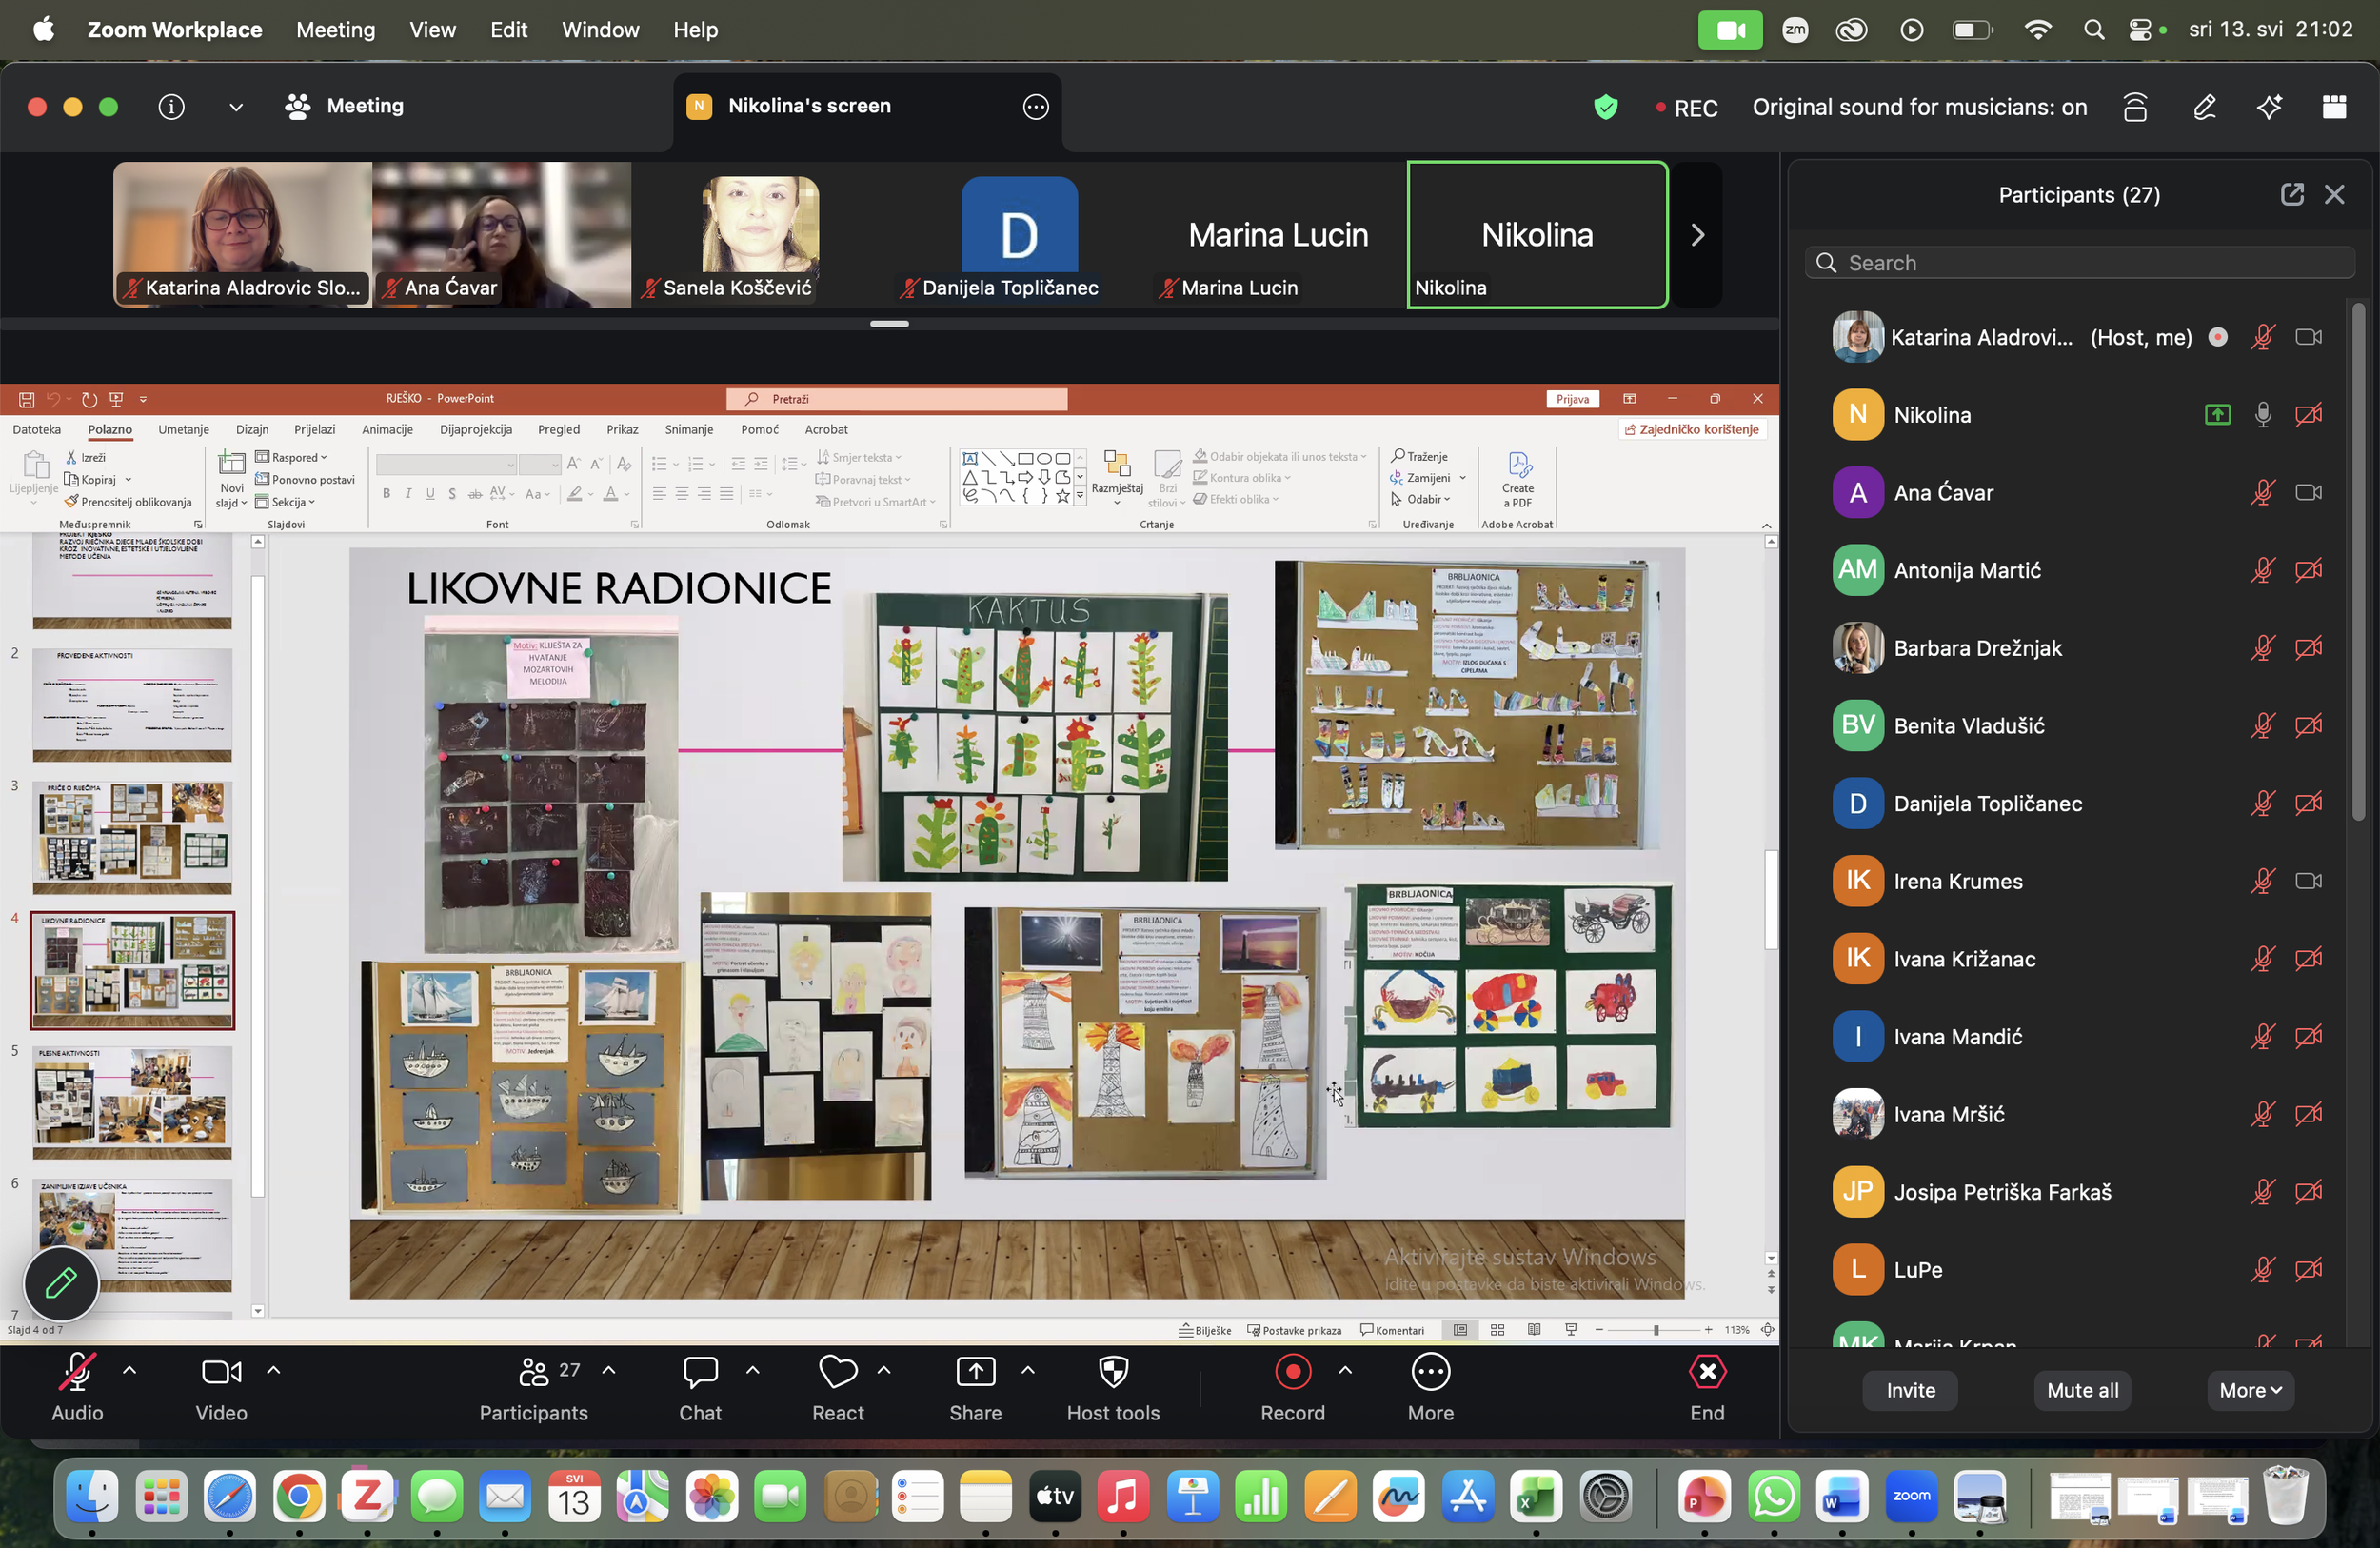Open the React hearts menu button
Viewport: 2380px width, 1548px height.
click(x=838, y=1388)
